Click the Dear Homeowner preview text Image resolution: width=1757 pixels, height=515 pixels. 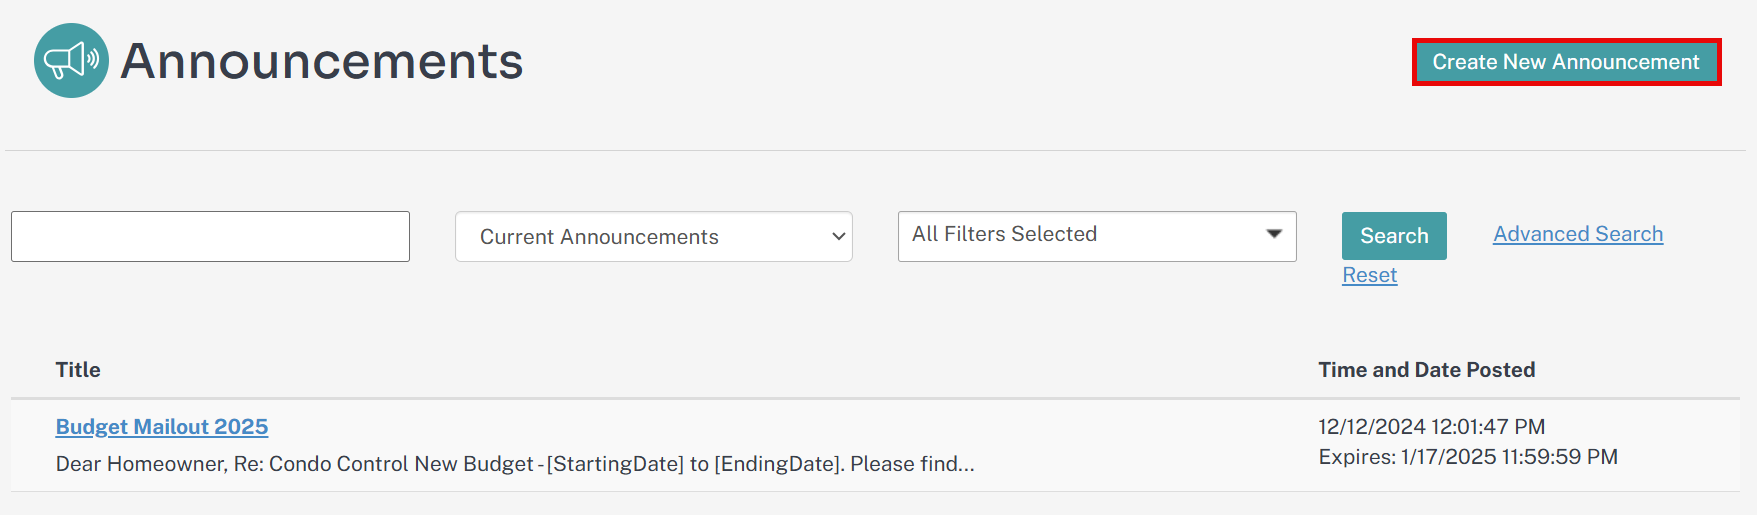pos(141,464)
